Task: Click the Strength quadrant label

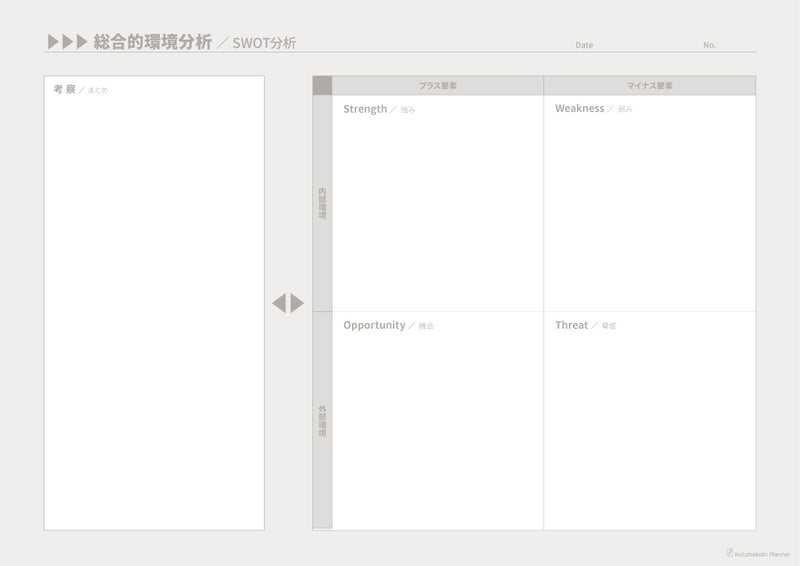Action: [365, 109]
